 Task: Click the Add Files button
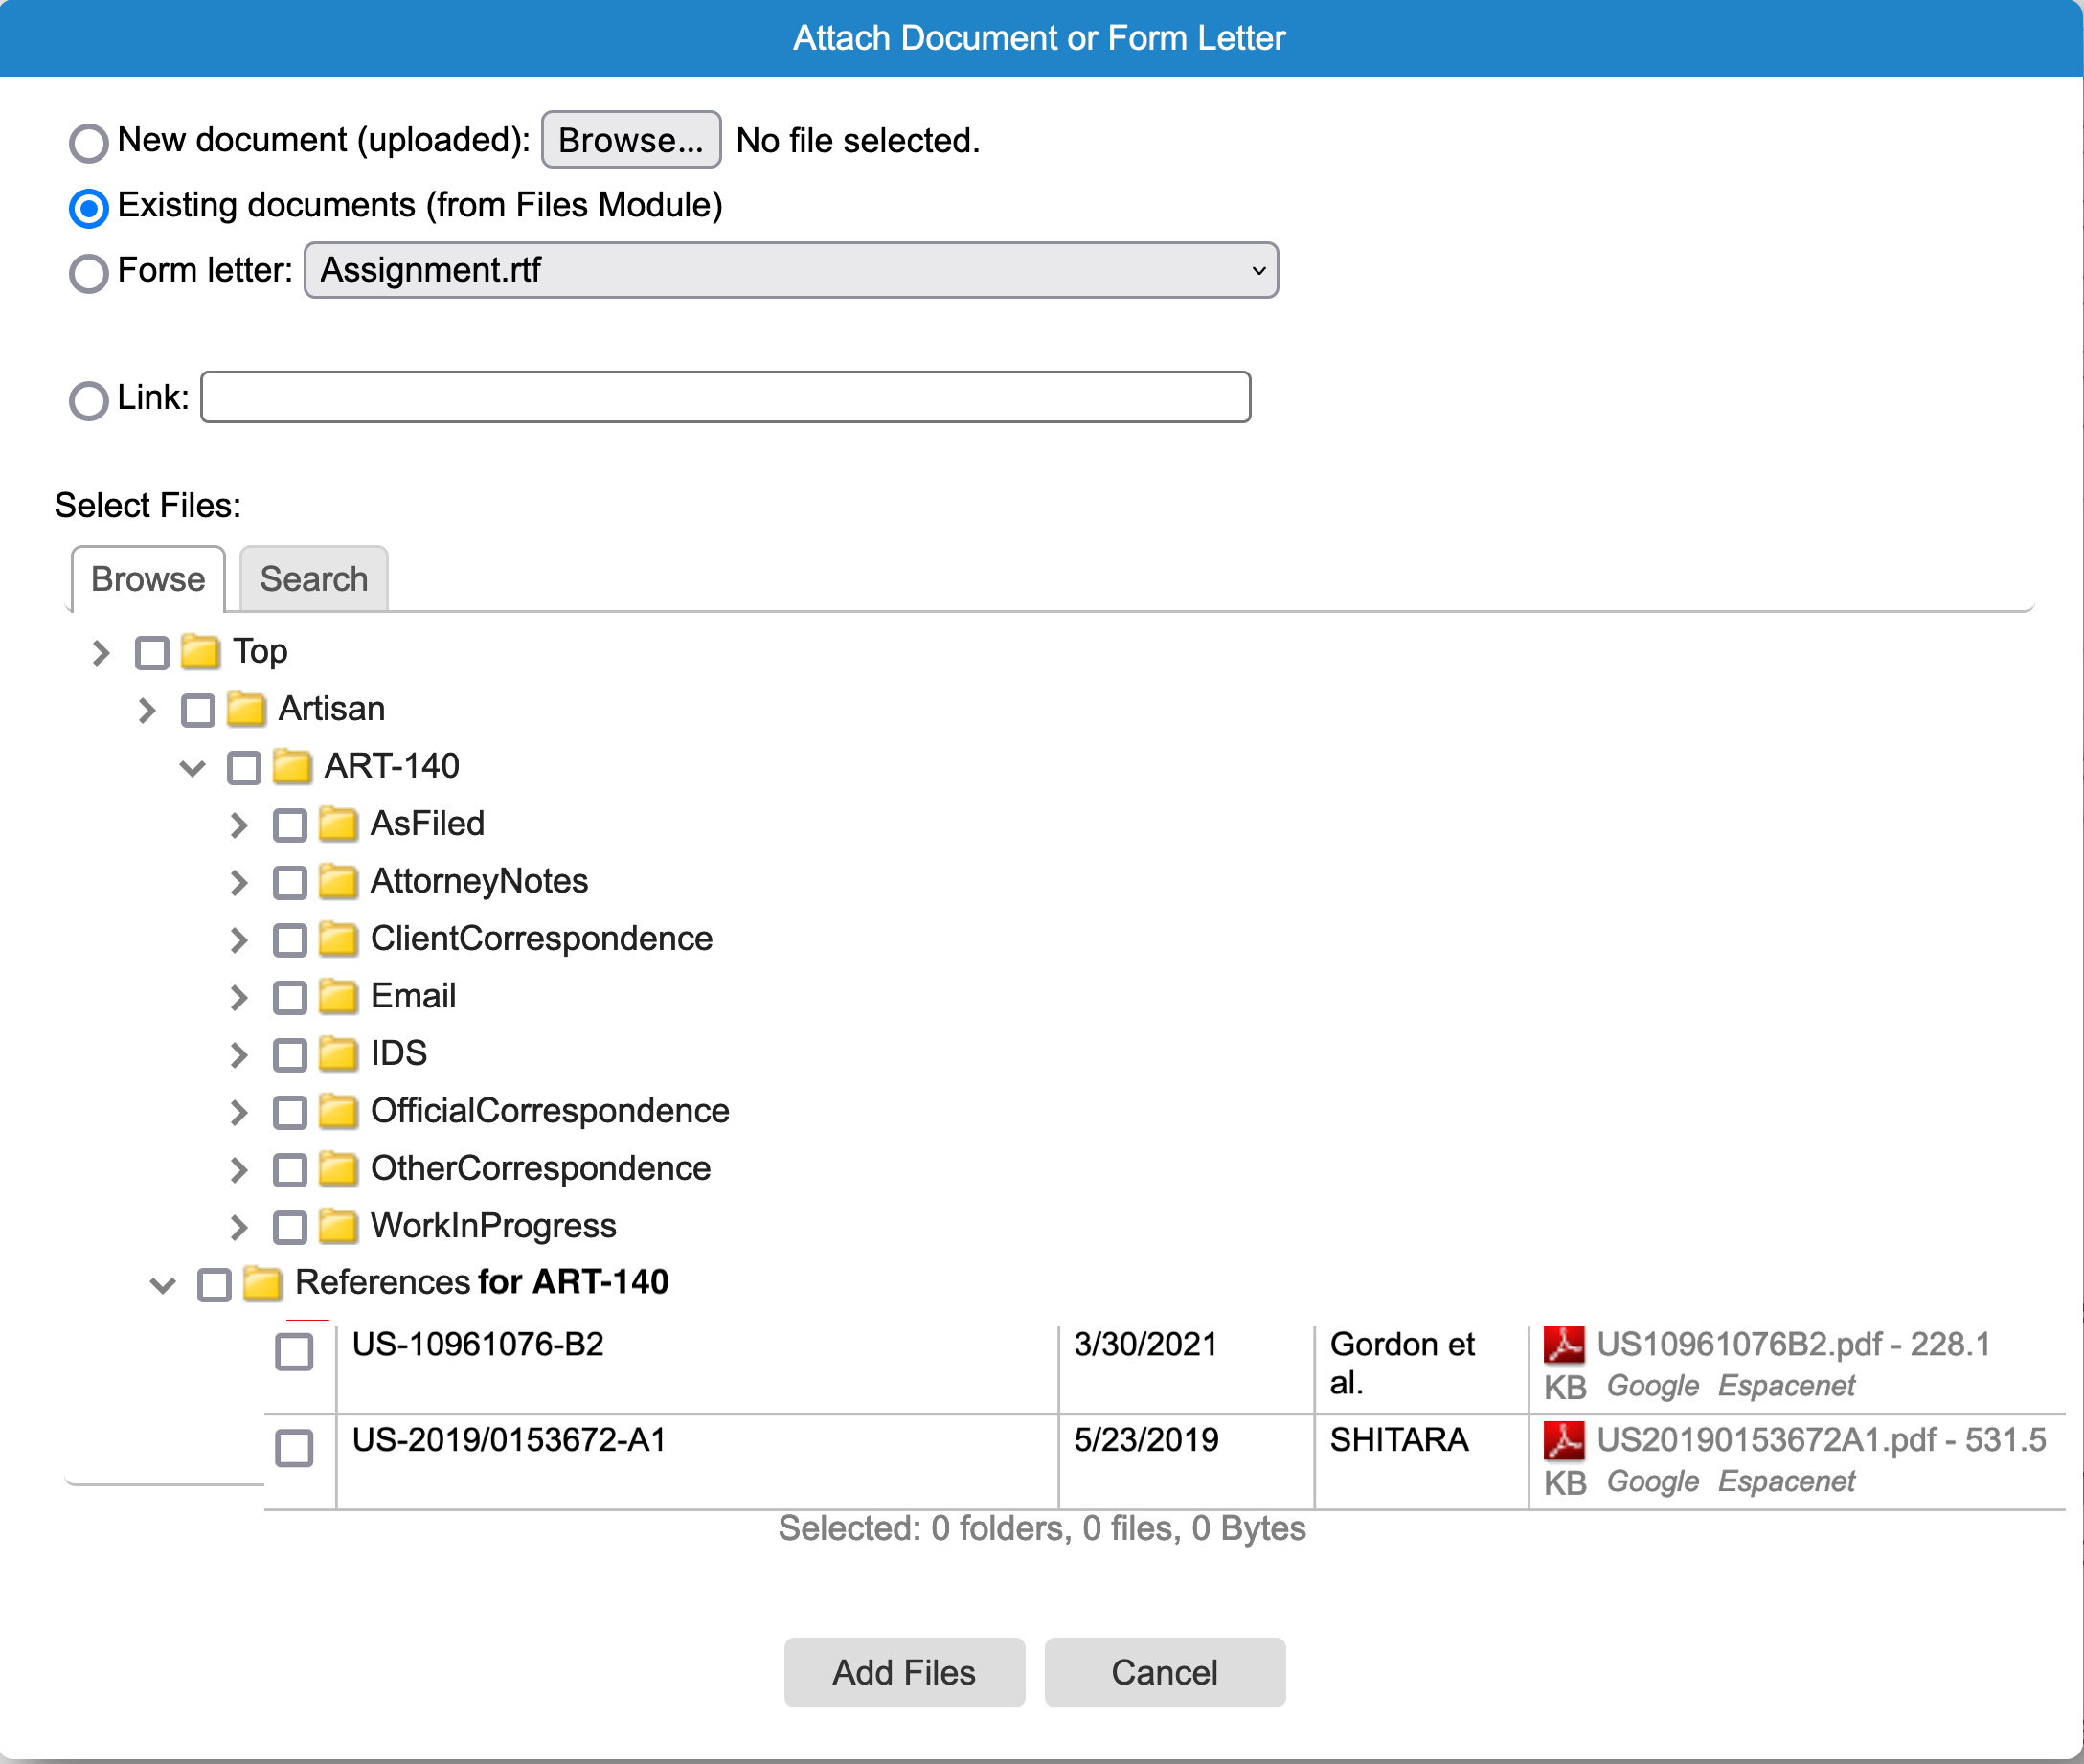point(904,1672)
